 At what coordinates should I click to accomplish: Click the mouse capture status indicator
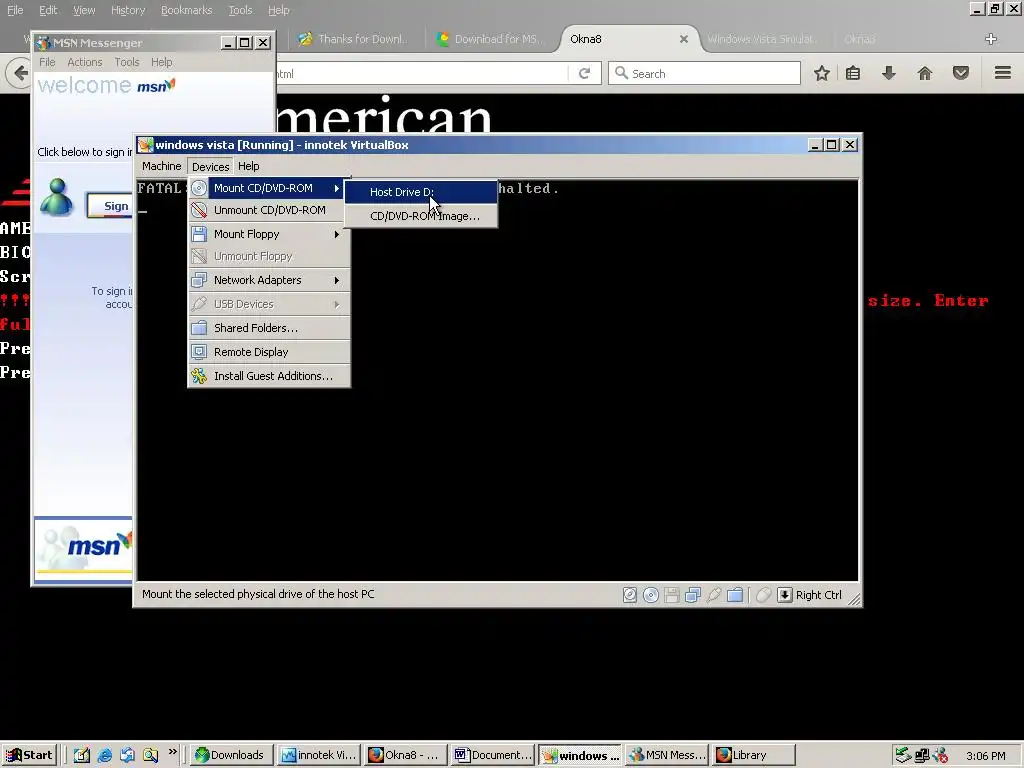763,595
